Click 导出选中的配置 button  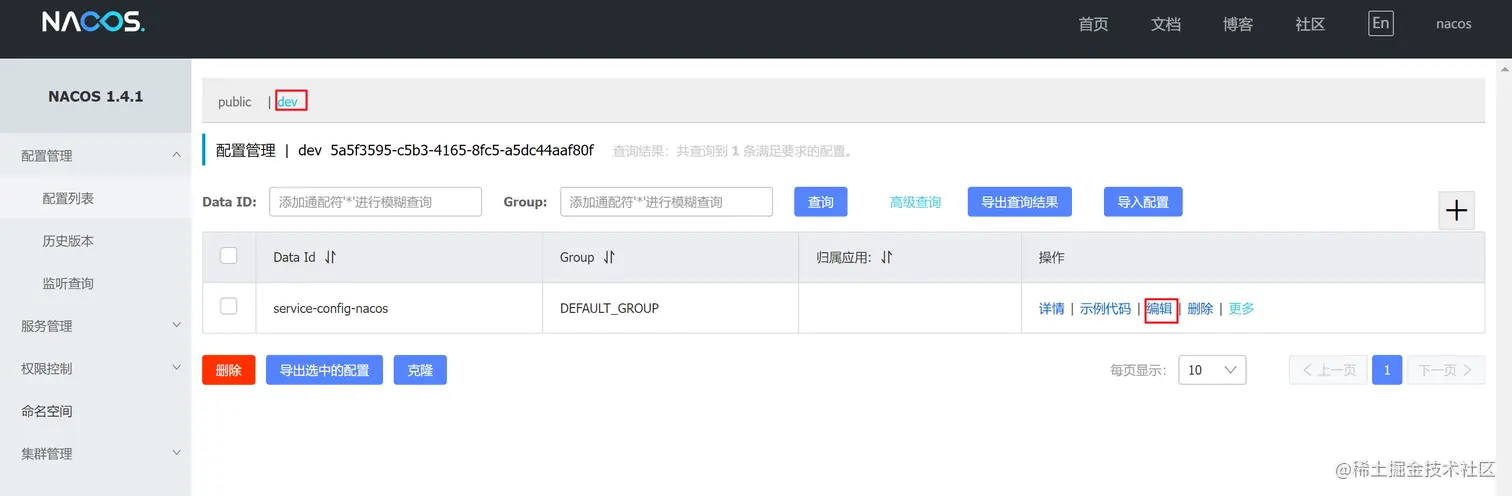pyautogui.click(x=324, y=370)
